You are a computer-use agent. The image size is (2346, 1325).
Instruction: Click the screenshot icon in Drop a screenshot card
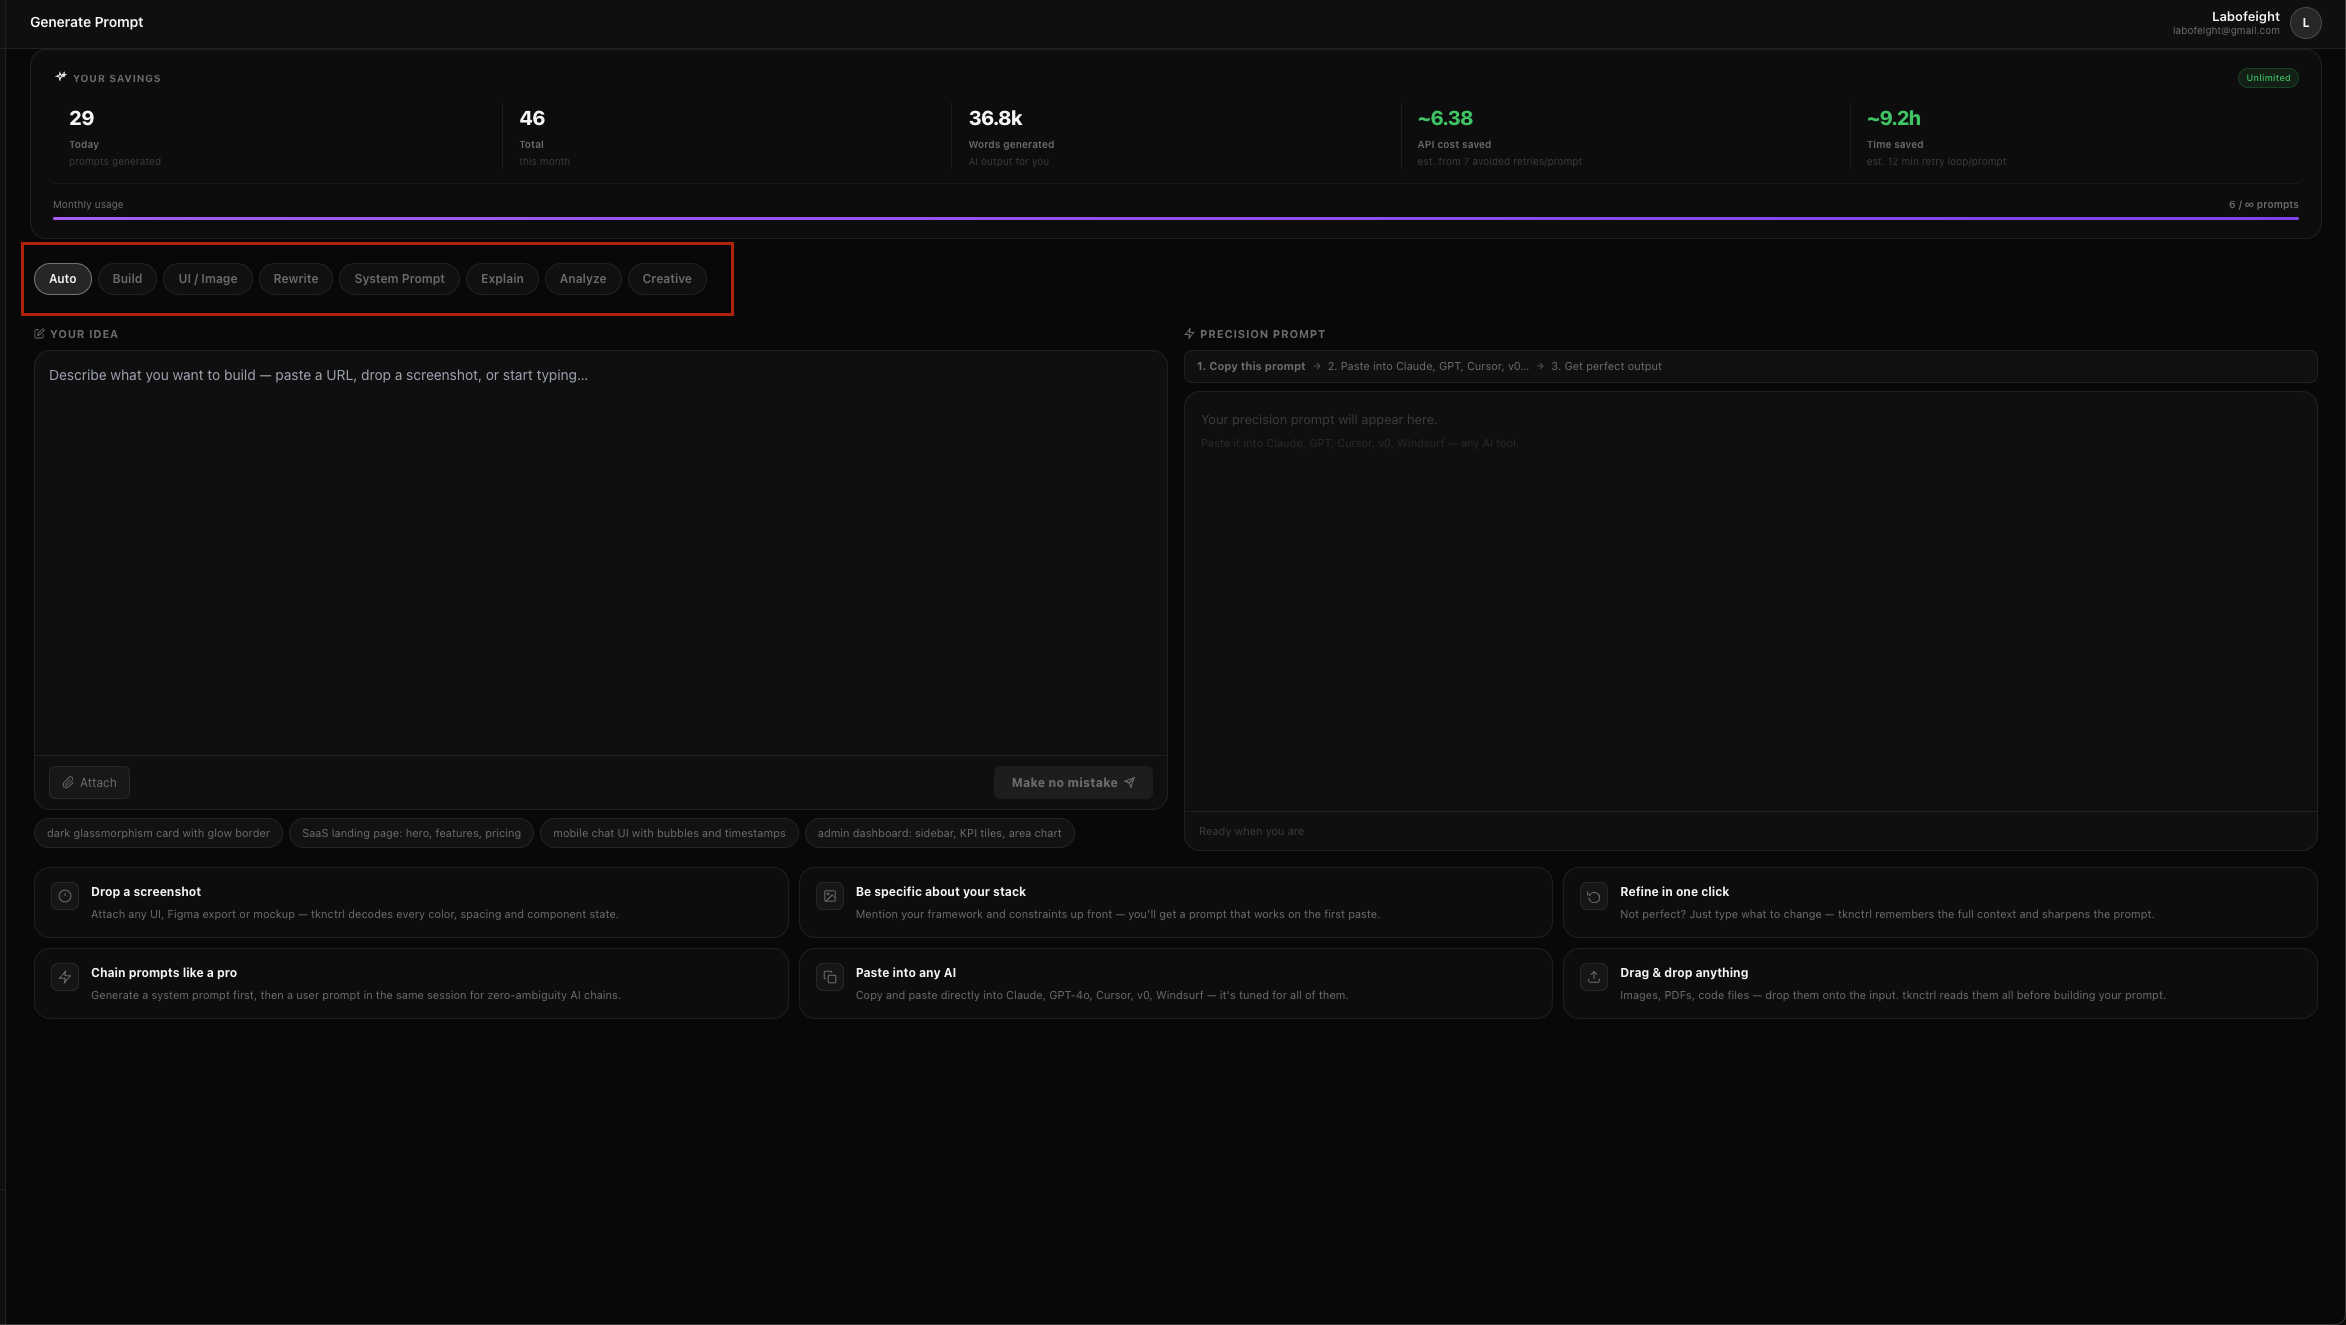65,896
